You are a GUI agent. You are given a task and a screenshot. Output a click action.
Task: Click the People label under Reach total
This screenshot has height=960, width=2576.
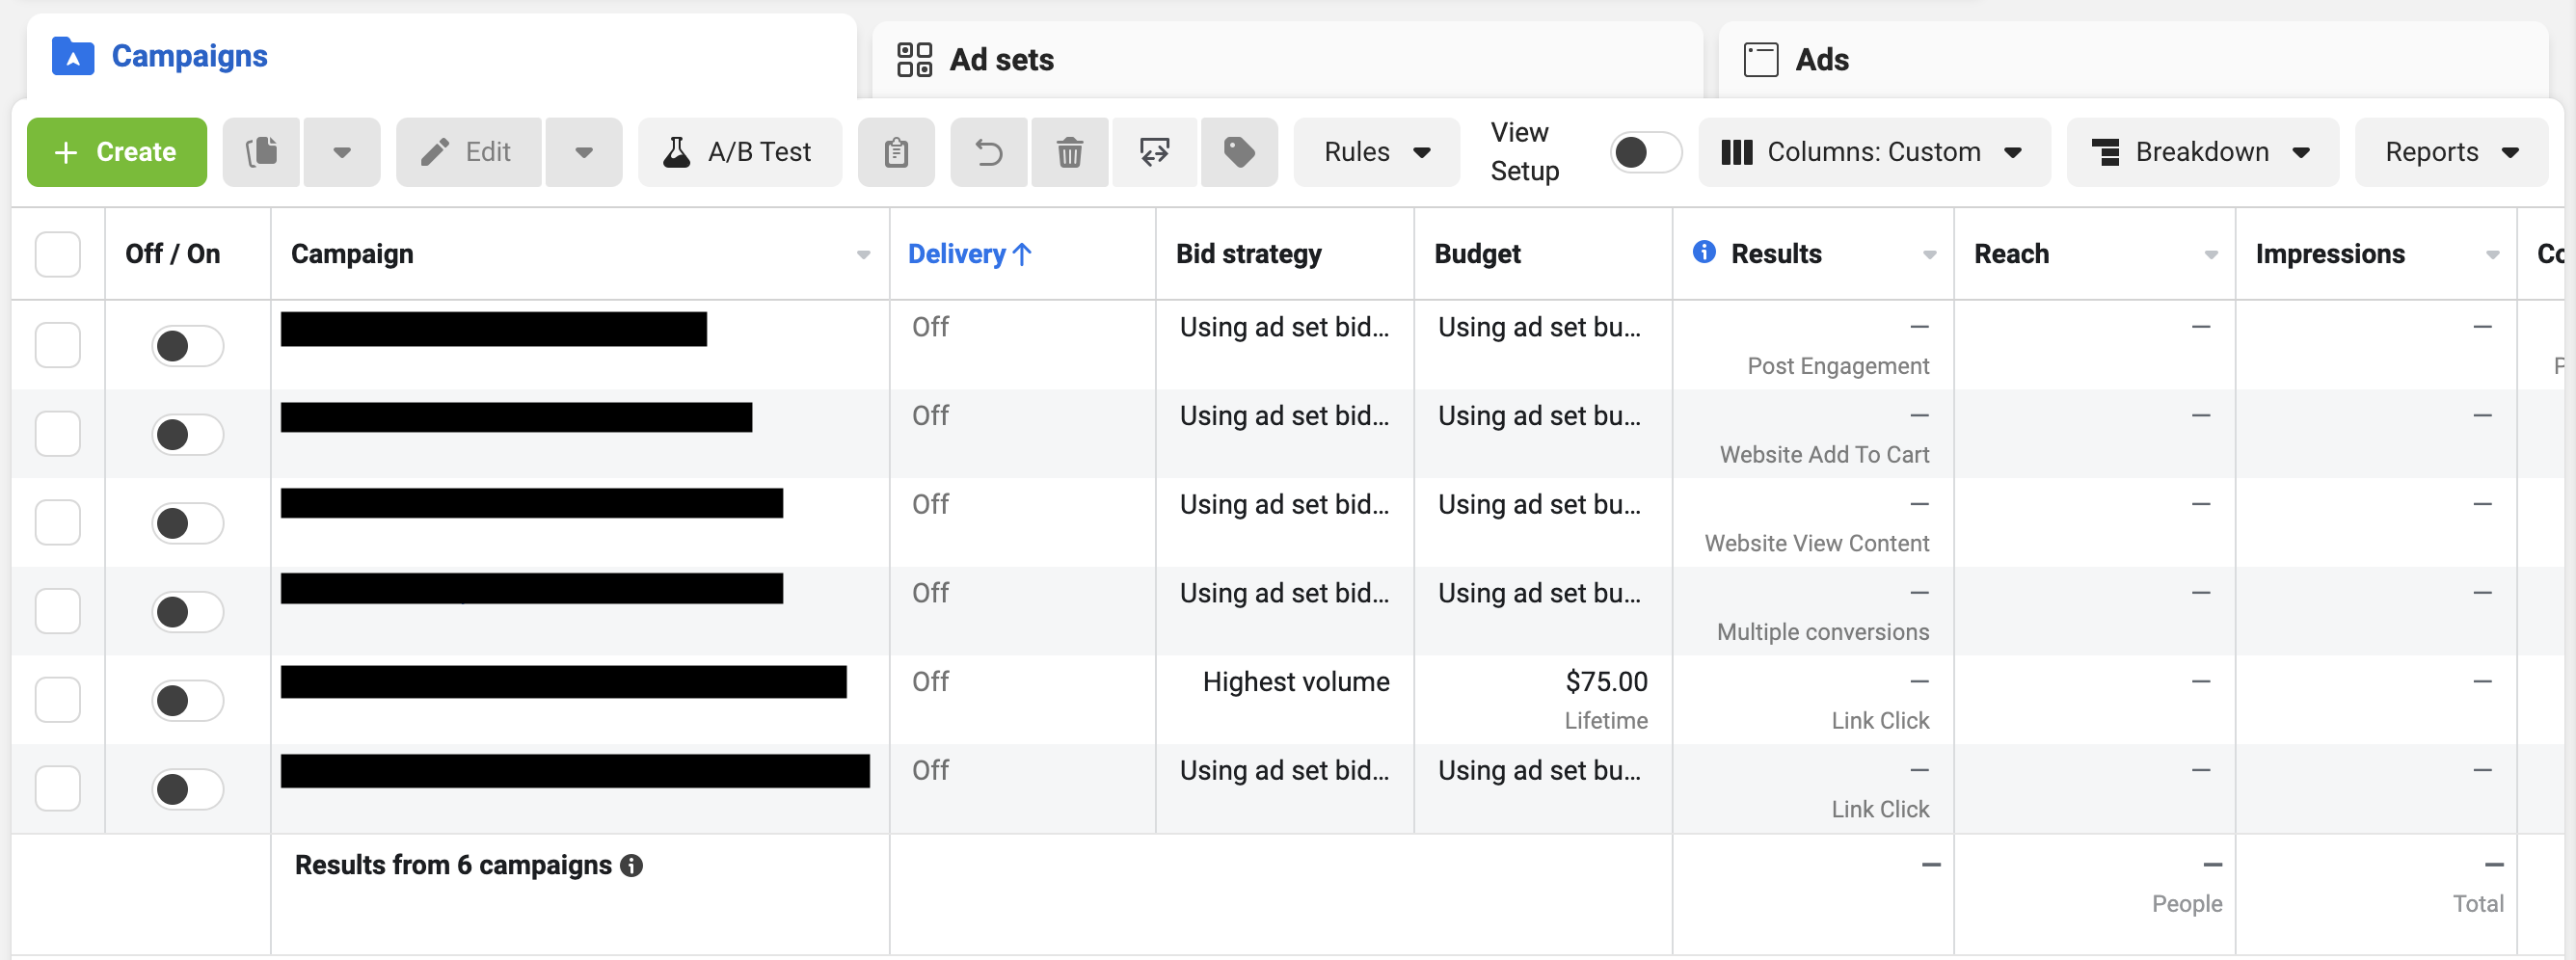tap(2187, 904)
